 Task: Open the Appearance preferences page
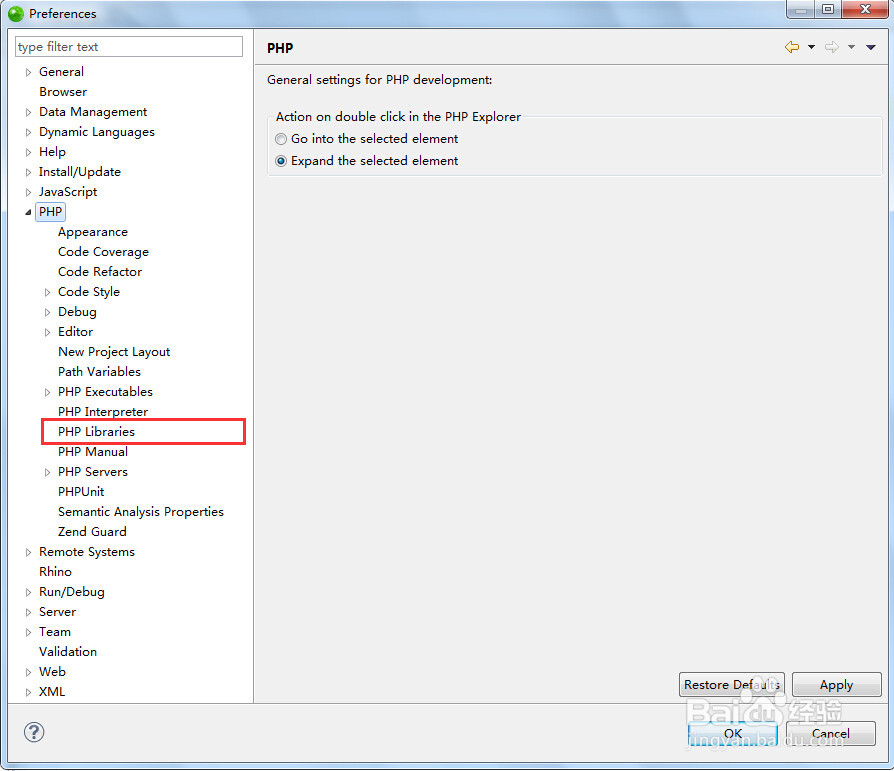[93, 232]
